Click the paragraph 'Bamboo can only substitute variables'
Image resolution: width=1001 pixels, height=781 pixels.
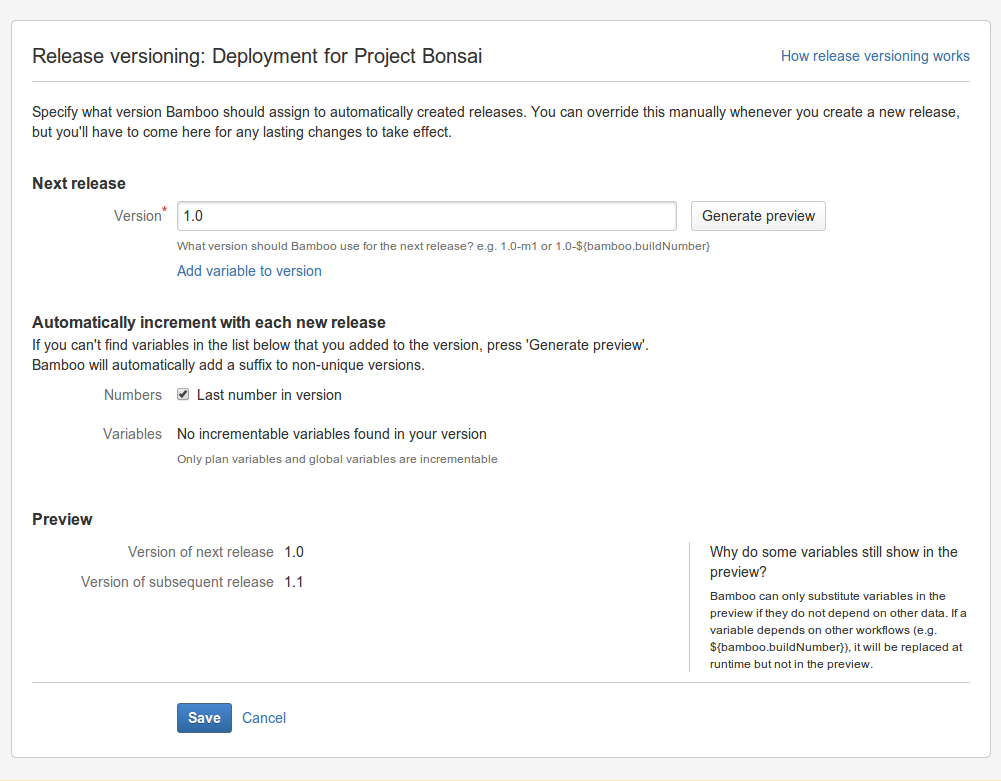pyautogui.click(x=838, y=630)
